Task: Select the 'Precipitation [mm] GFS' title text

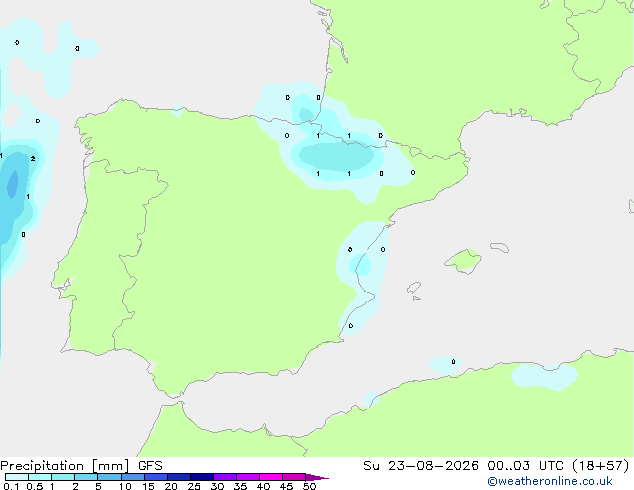Action: point(81,466)
